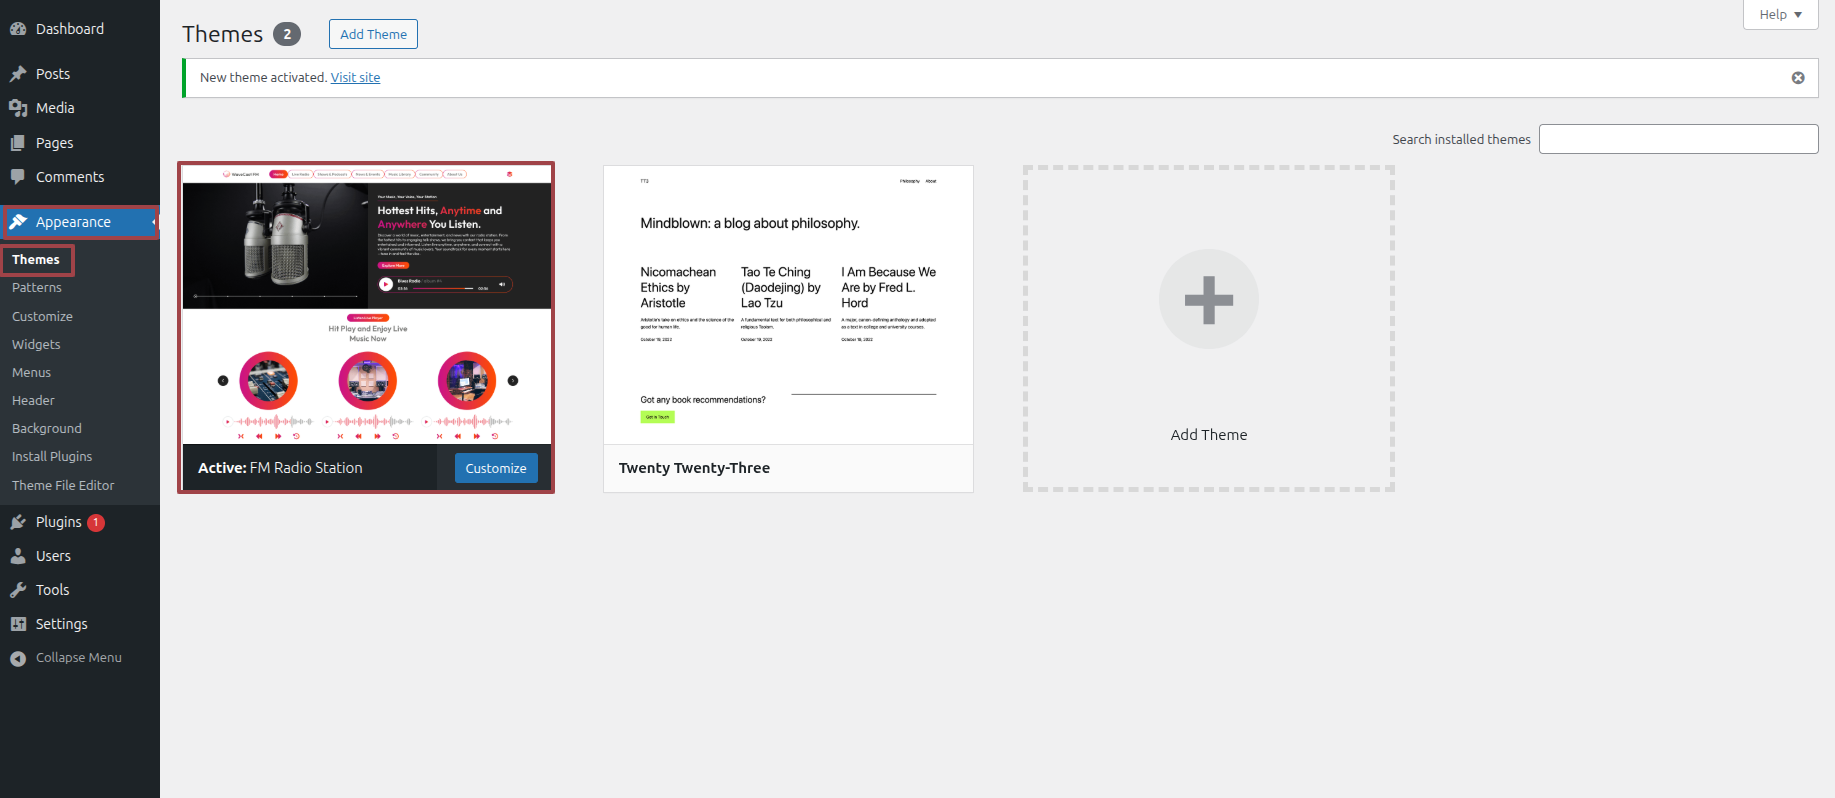The height and width of the screenshot is (798, 1835).
Task: Focus the Search installed themes field
Action: click(1678, 139)
